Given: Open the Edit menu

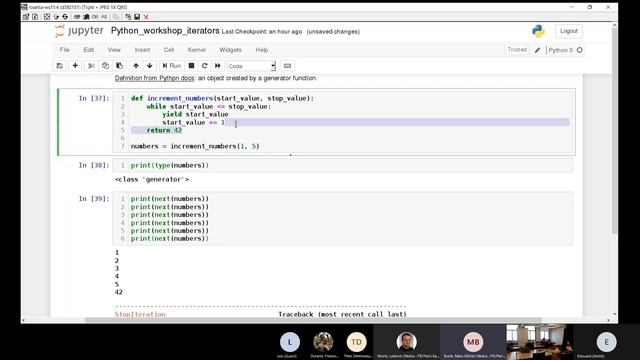Looking at the screenshot, I should pyautogui.click(x=89, y=50).
